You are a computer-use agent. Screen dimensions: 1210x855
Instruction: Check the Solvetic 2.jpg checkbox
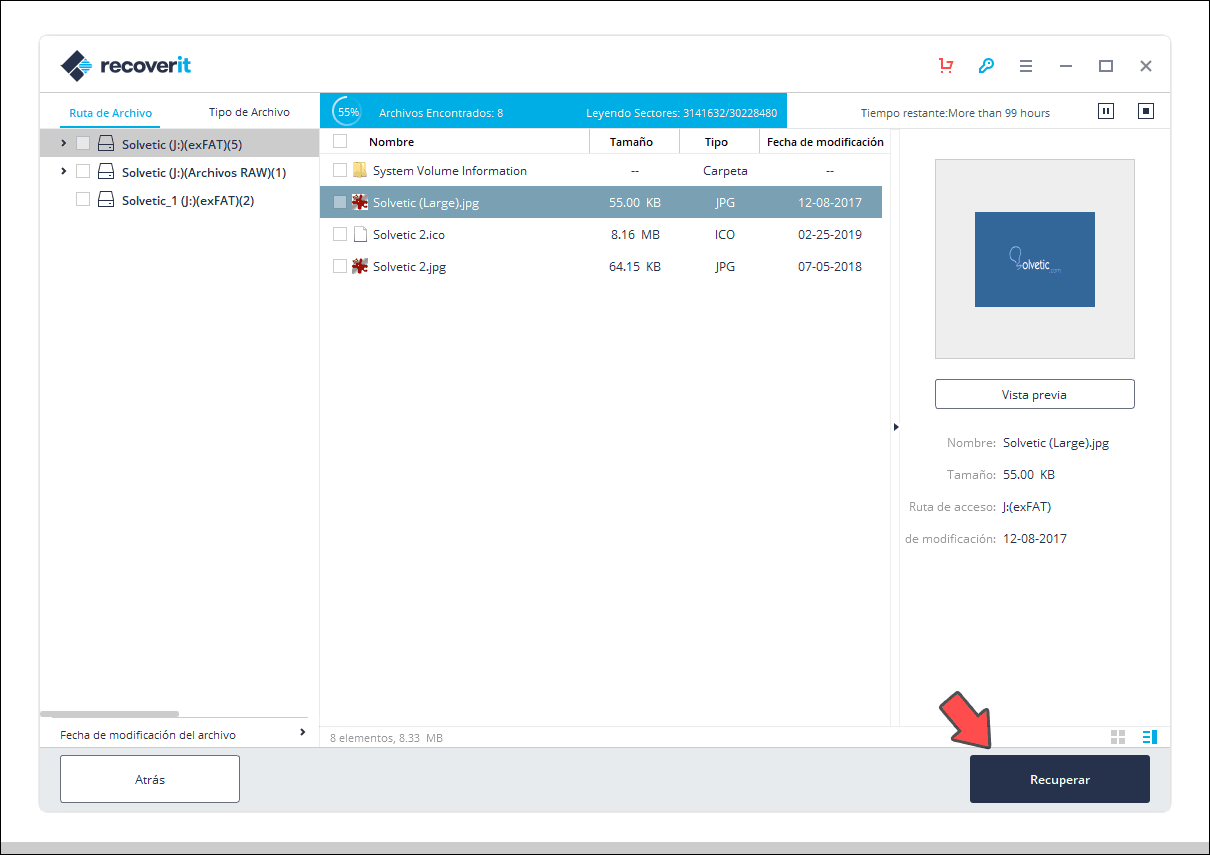click(340, 266)
